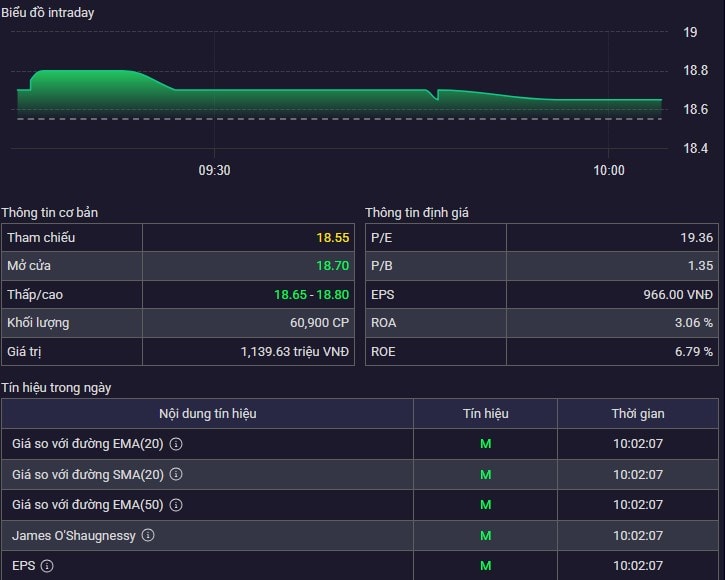Click the green M signal in EMA(20) row
This screenshot has height=580, width=725.
(x=485, y=444)
